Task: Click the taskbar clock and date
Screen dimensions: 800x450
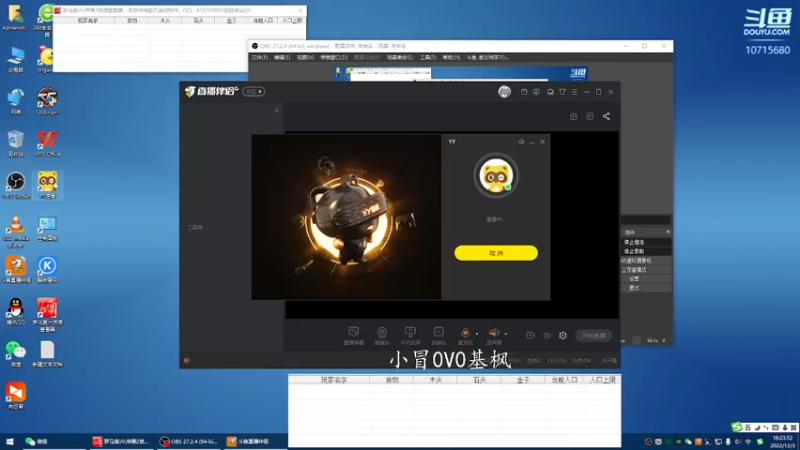Action: (x=782, y=441)
